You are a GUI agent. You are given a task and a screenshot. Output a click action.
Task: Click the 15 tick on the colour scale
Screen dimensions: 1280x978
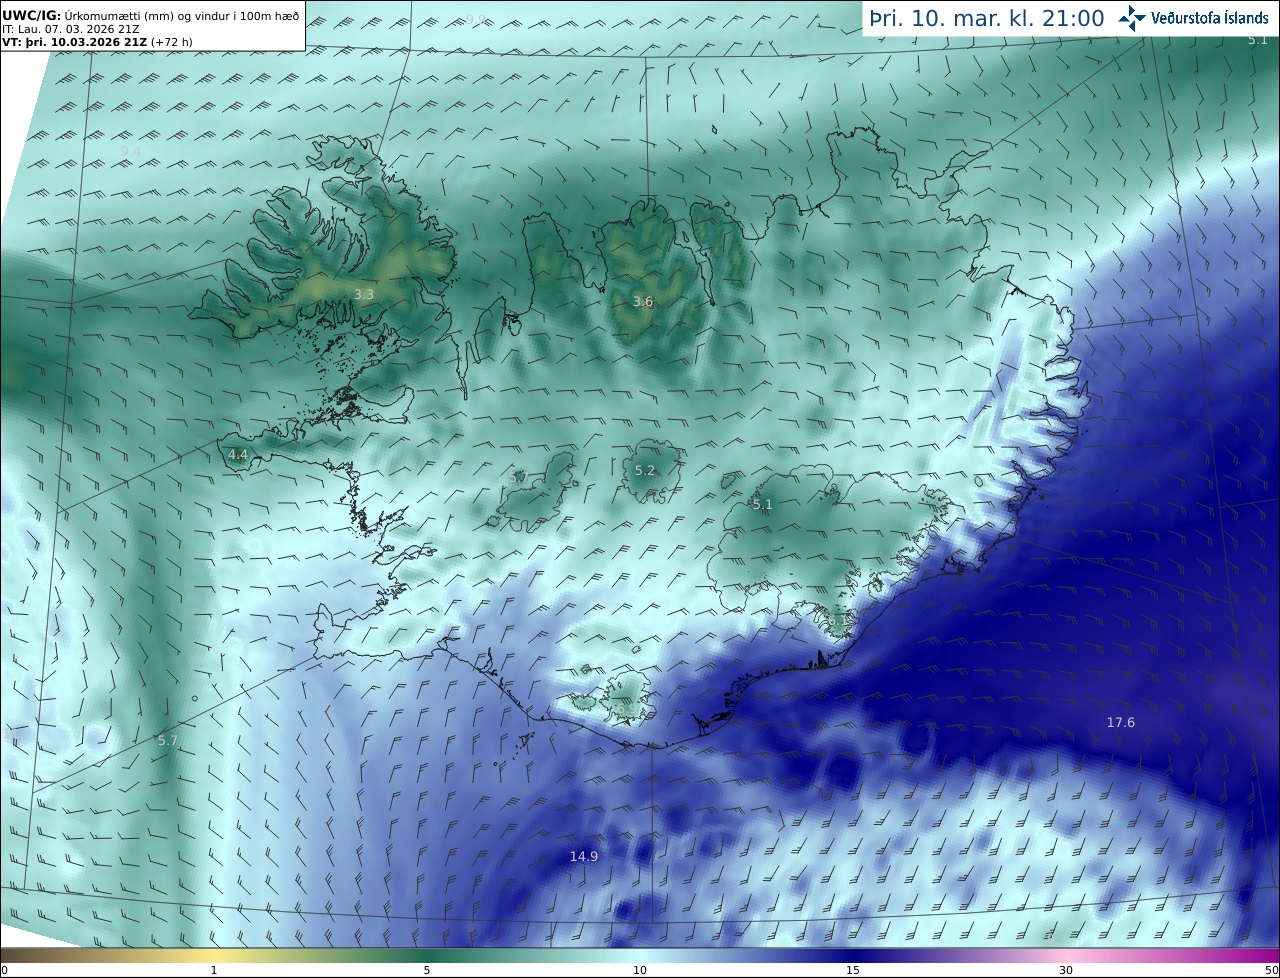coord(853,970)
